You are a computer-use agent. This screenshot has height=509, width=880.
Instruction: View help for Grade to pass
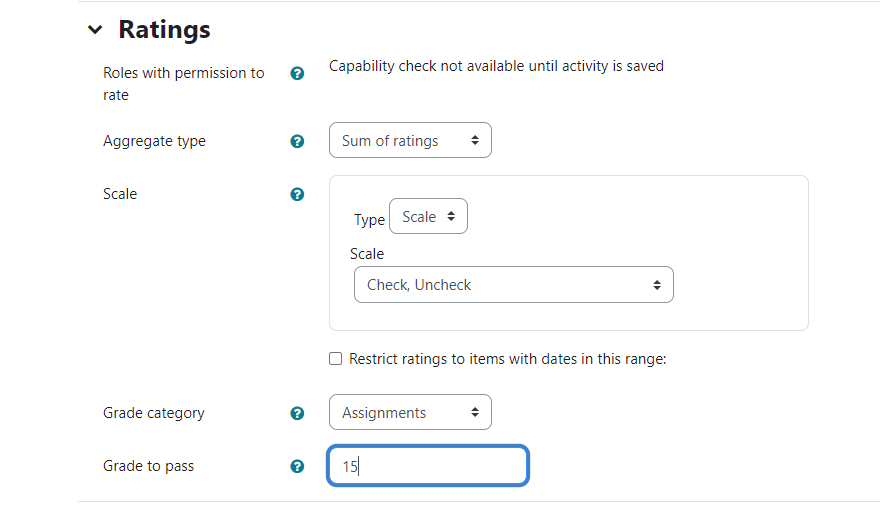tap(297, 466)
